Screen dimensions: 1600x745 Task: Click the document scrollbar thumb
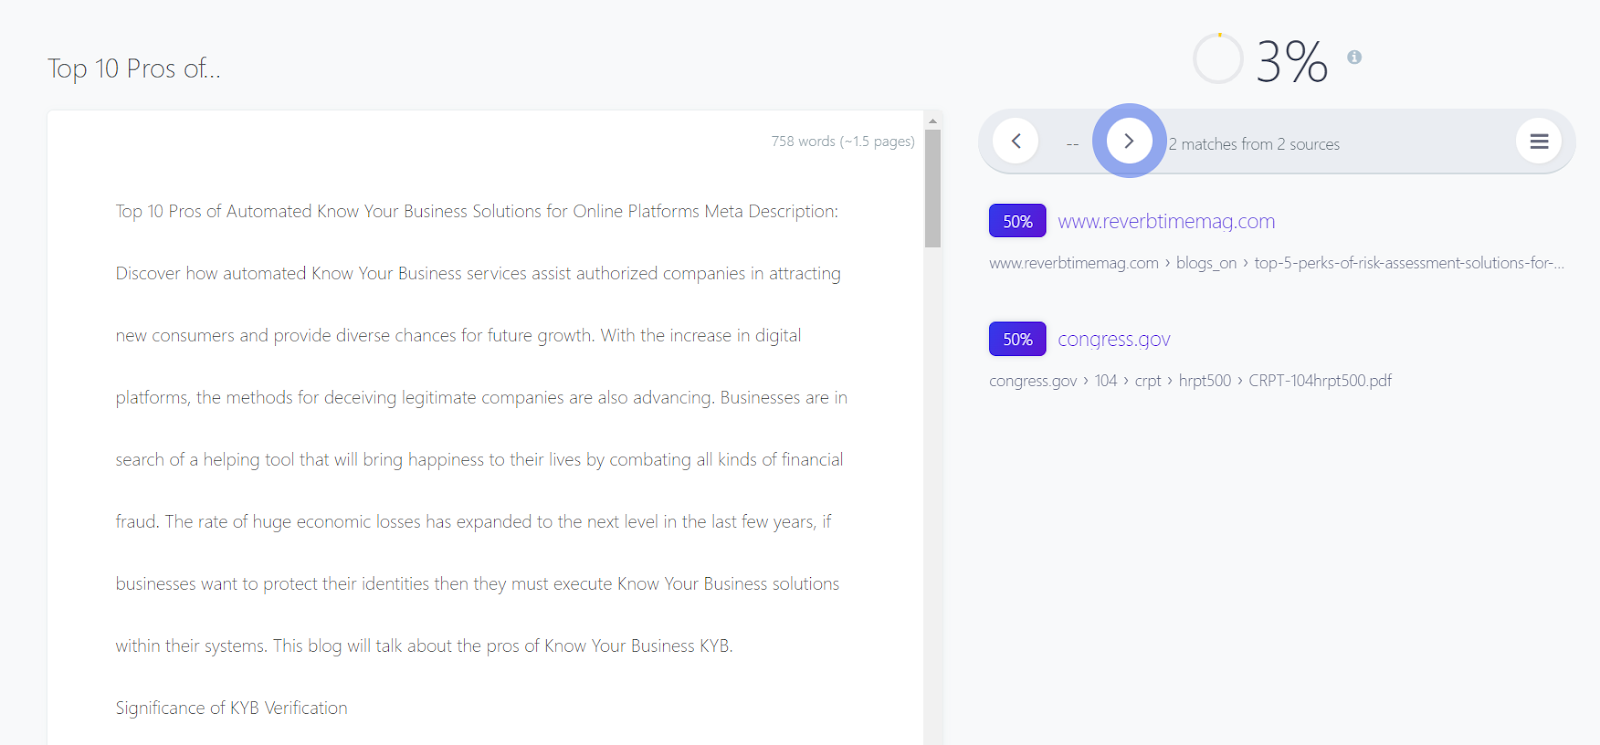click(x=933, y=188)
